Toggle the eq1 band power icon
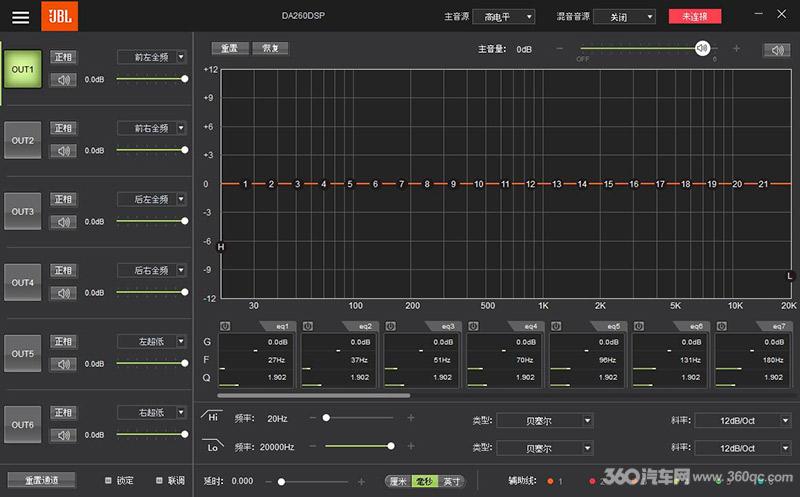Image resolution: width=800 pixels, height=497 pixels. 225,326
